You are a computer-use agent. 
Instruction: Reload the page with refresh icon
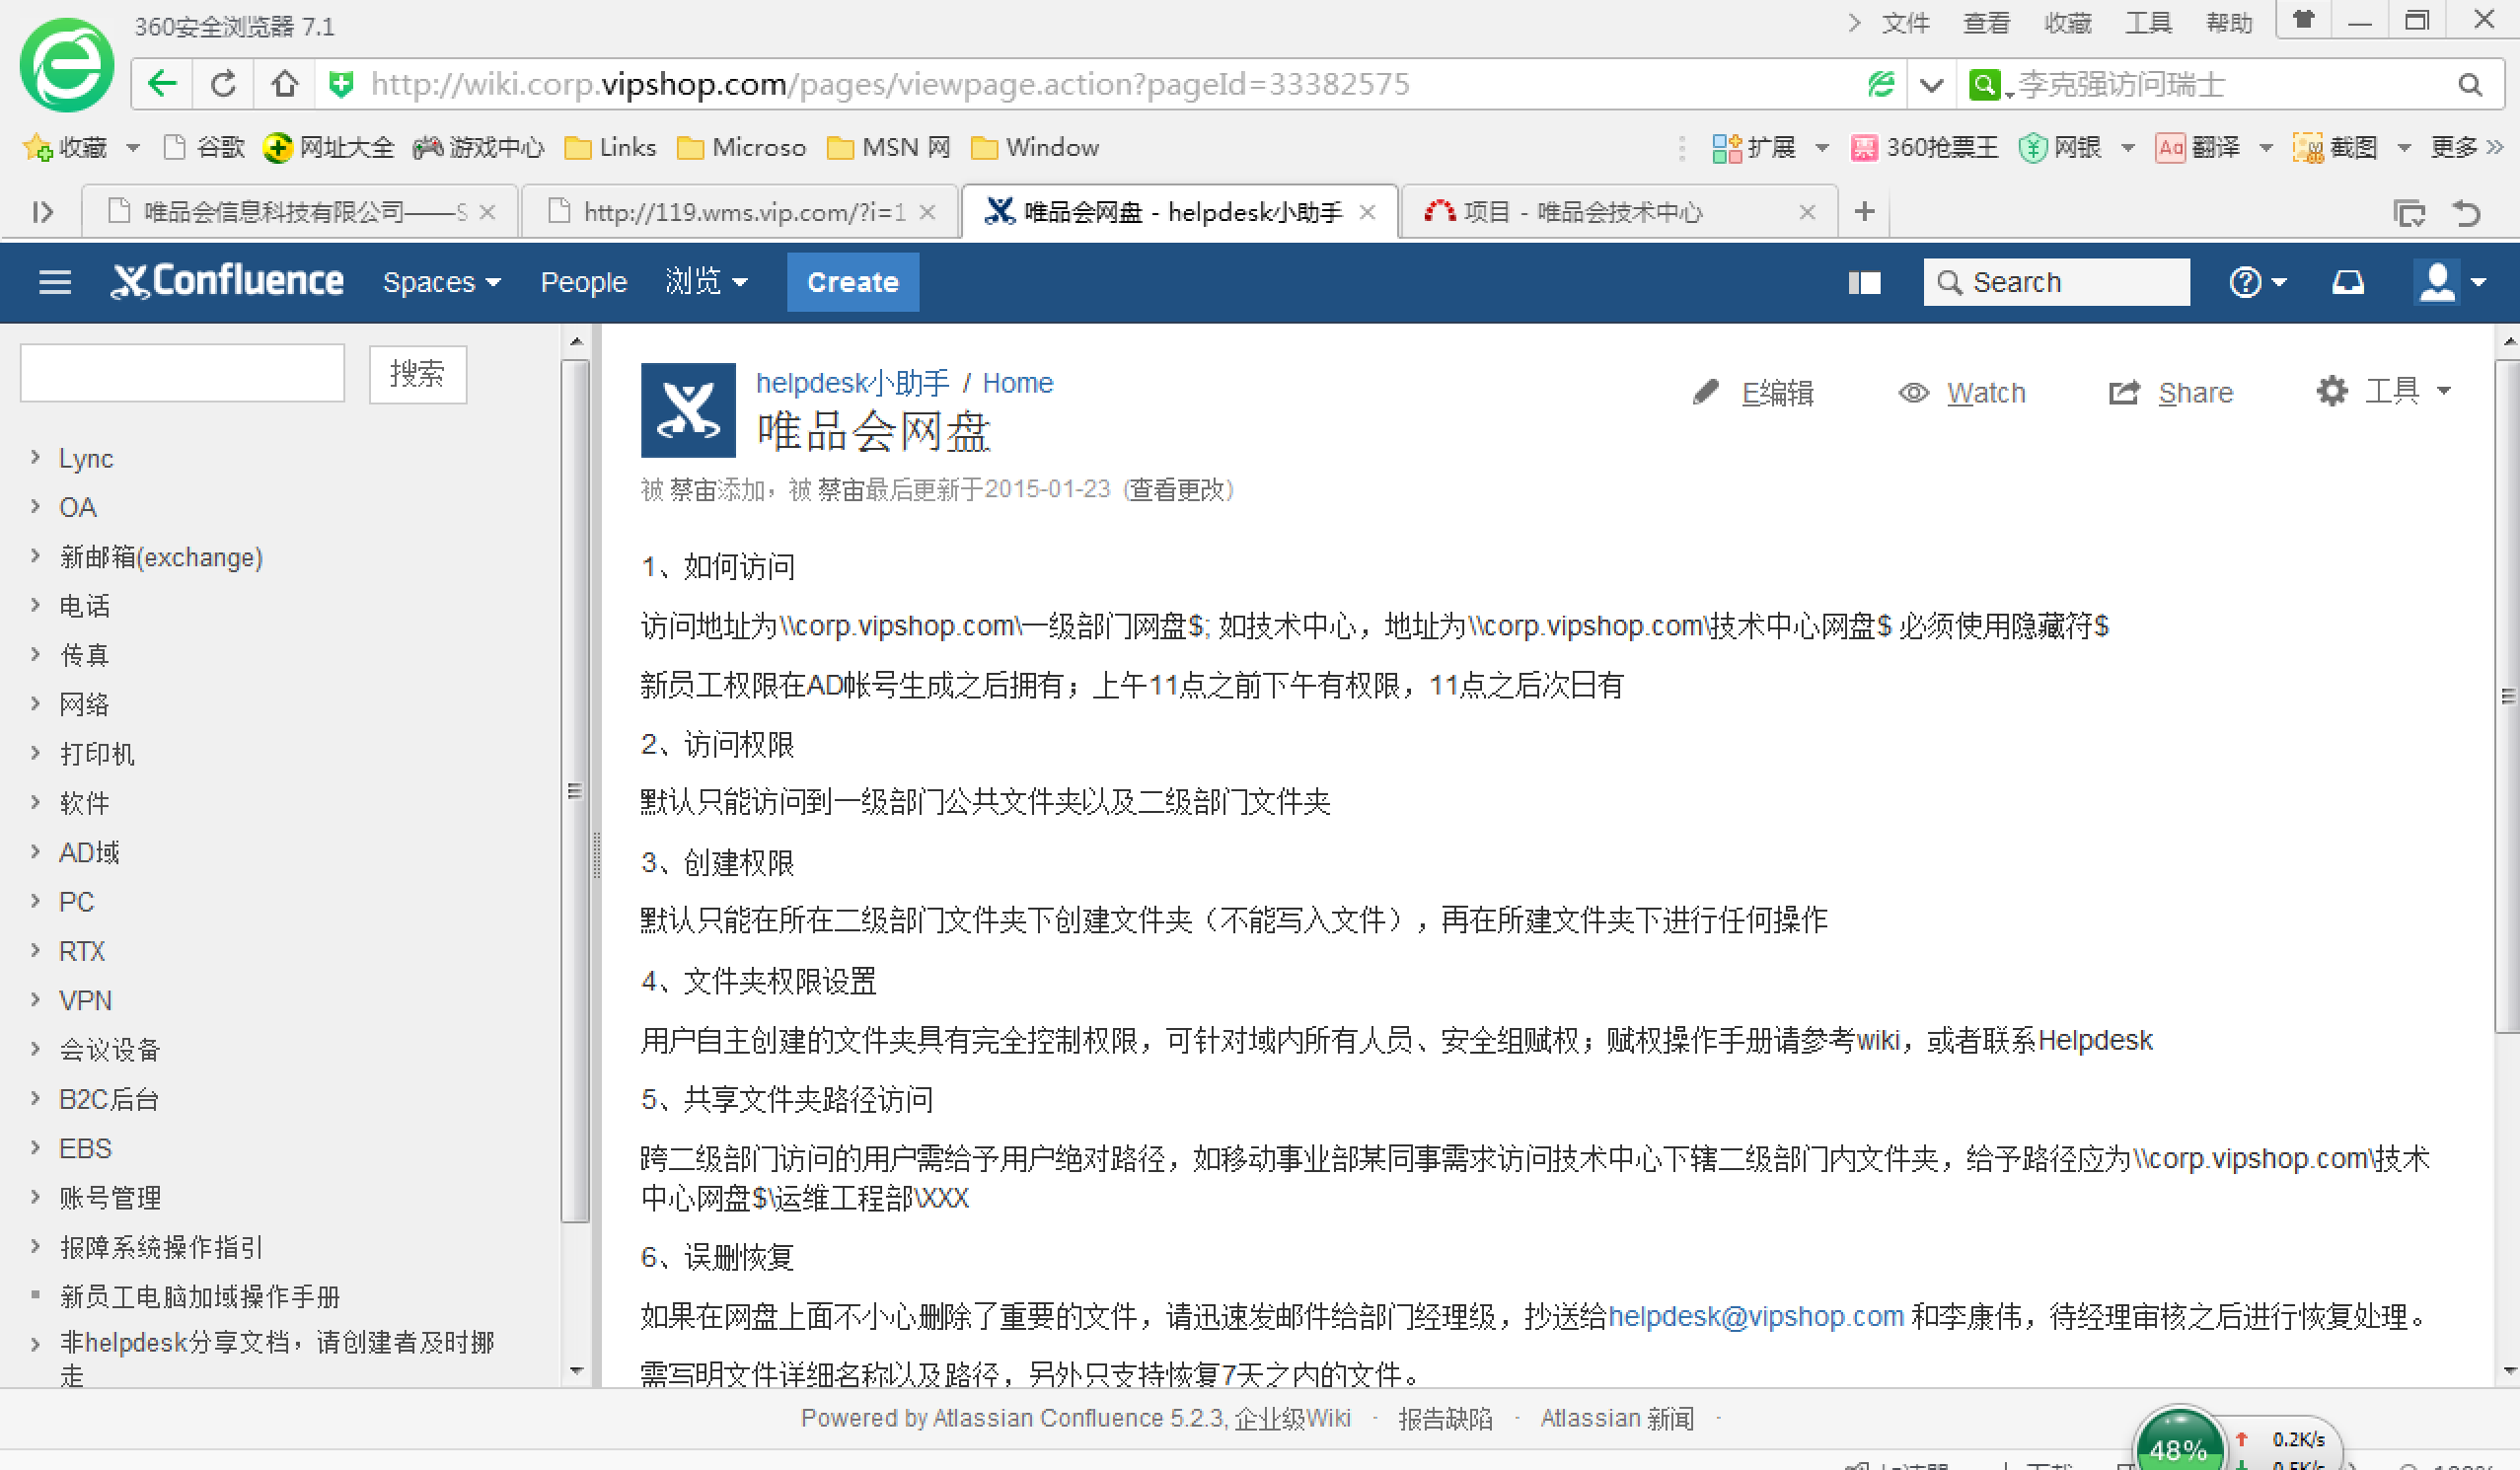[223, 84]
